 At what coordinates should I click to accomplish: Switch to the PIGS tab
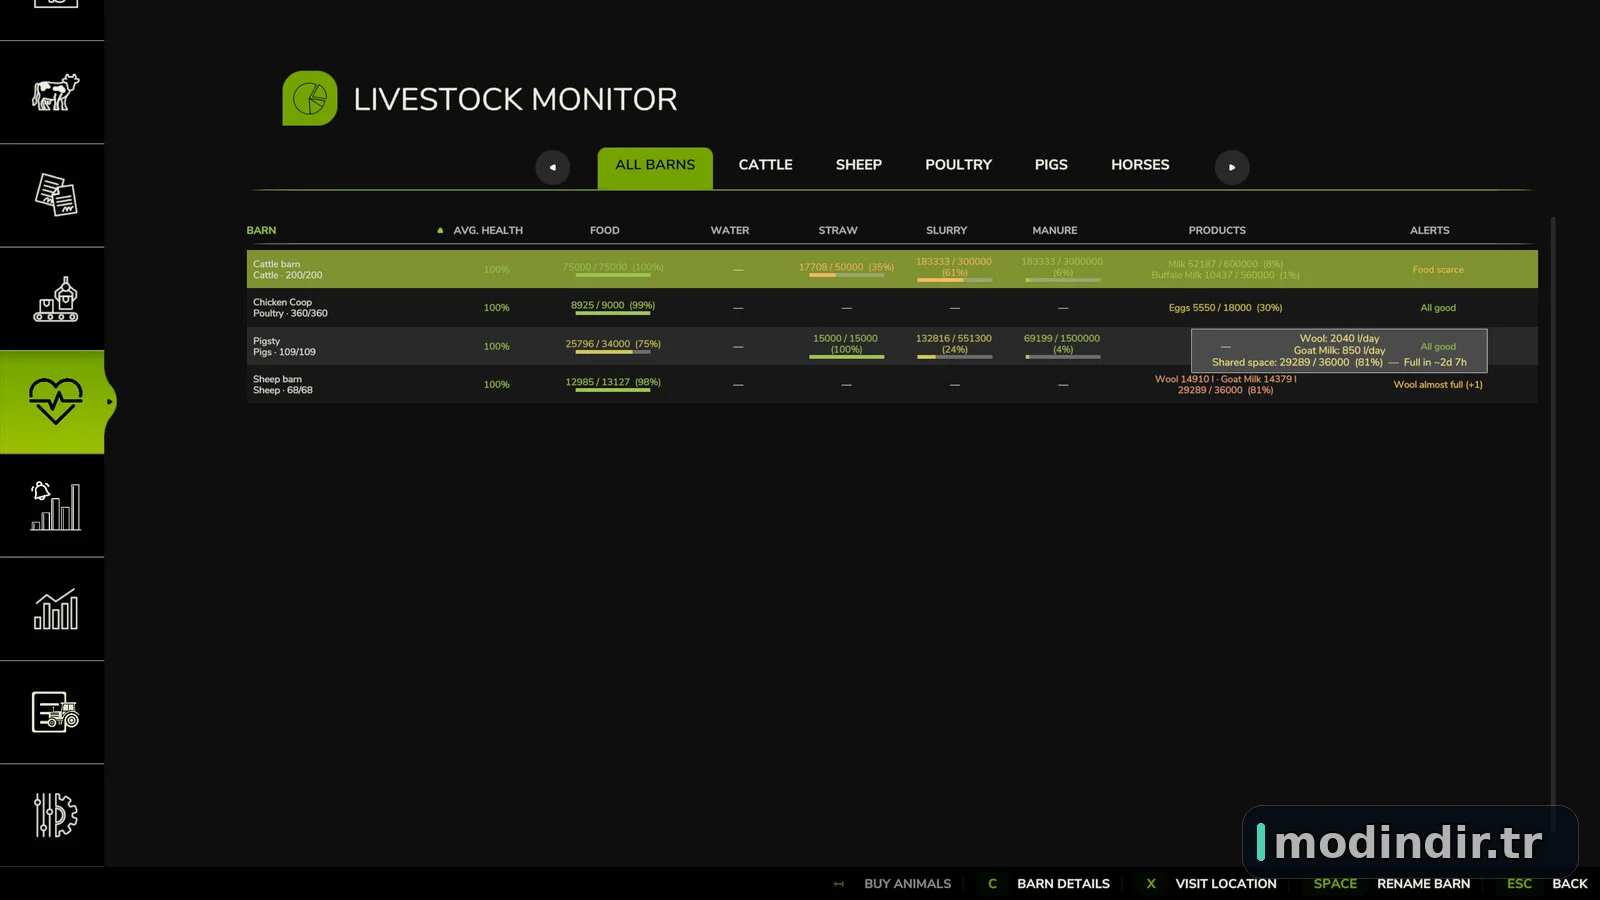[1051, 165]
